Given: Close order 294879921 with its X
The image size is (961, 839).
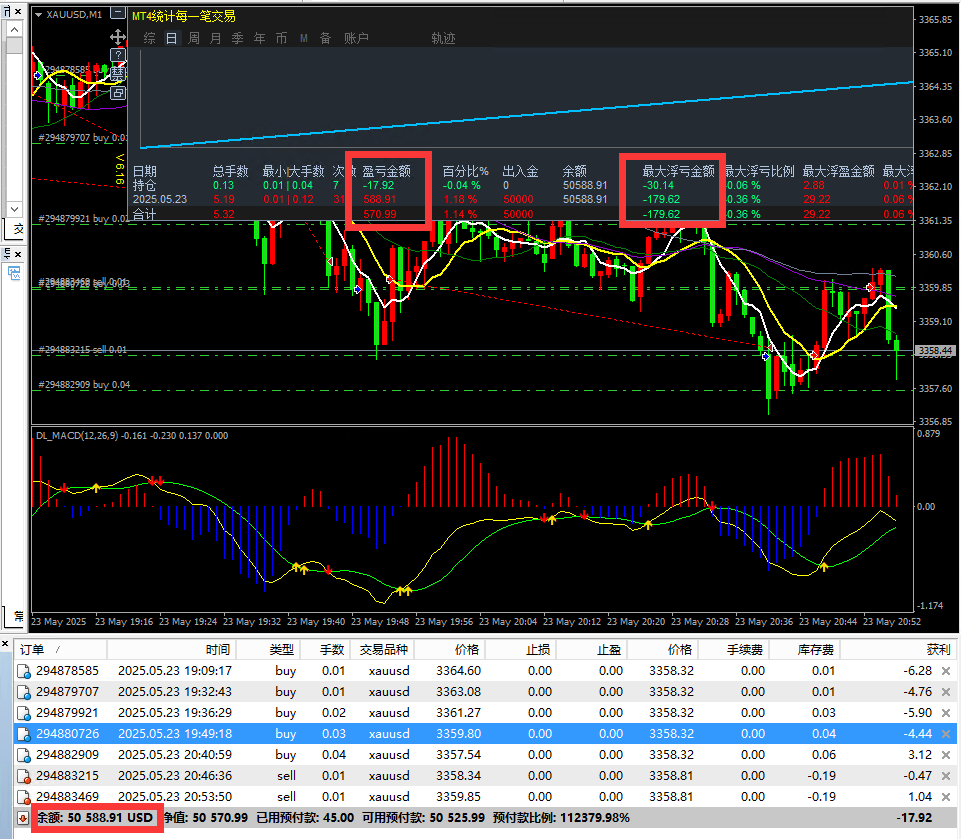Looking at the screenshot, I should [x=946, y=713].
